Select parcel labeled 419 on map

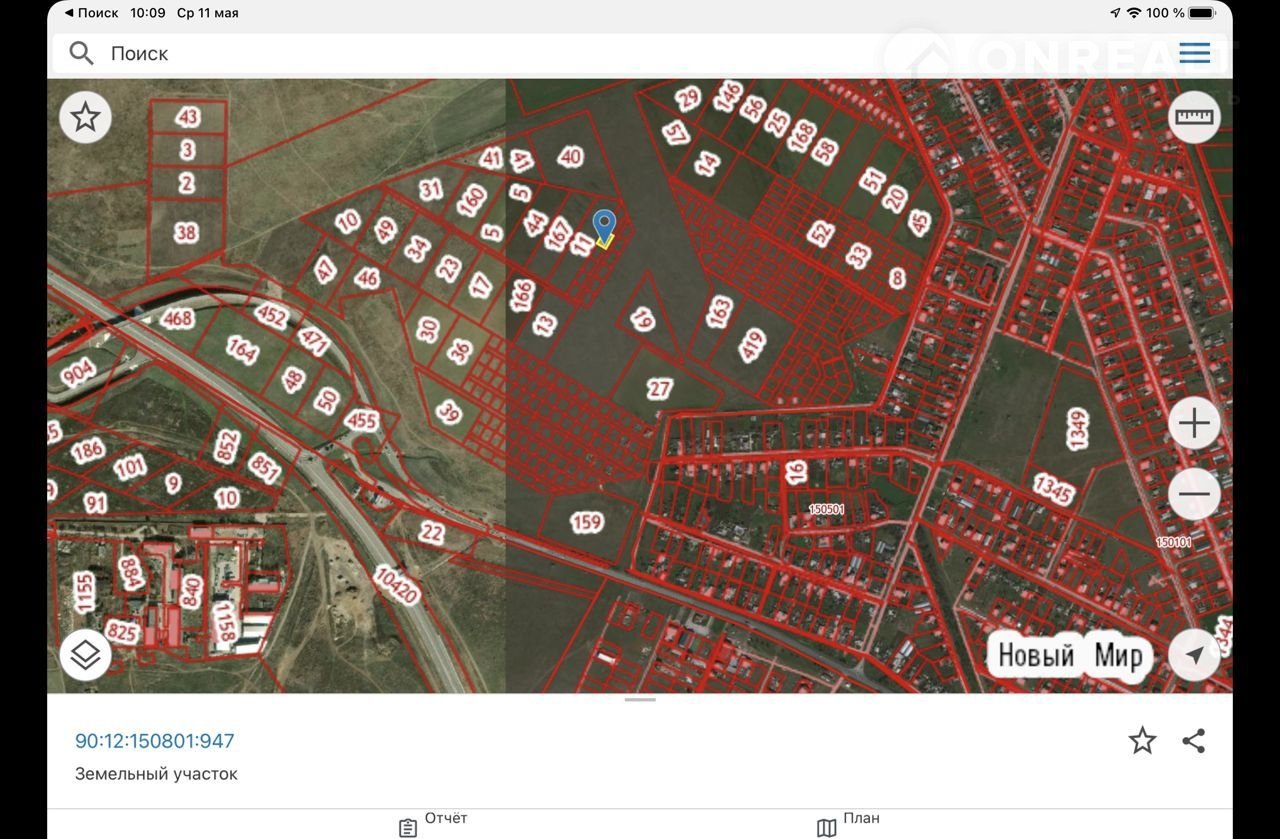pos(752,345)
